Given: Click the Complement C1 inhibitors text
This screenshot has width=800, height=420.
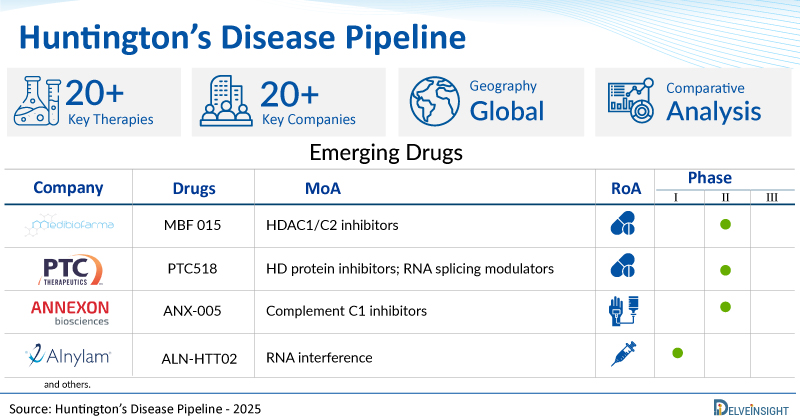Looking at the screenshot, I should [346, 311].
